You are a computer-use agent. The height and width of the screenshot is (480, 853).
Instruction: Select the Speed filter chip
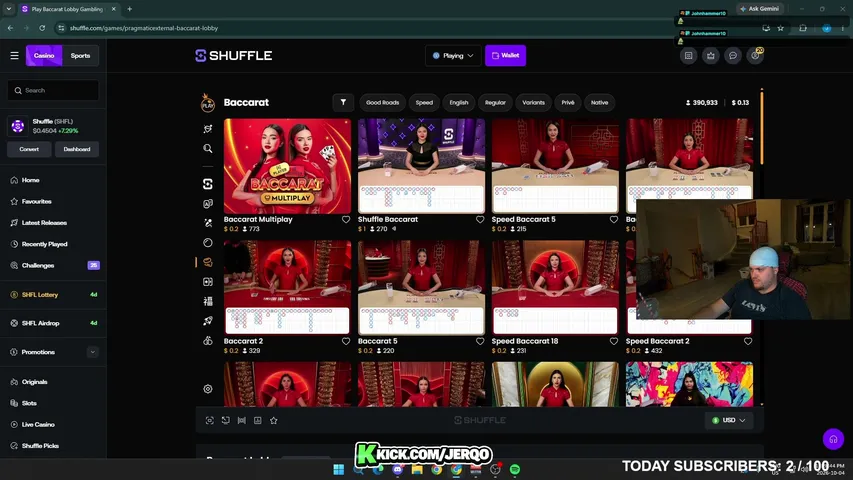tap(424, 102)
